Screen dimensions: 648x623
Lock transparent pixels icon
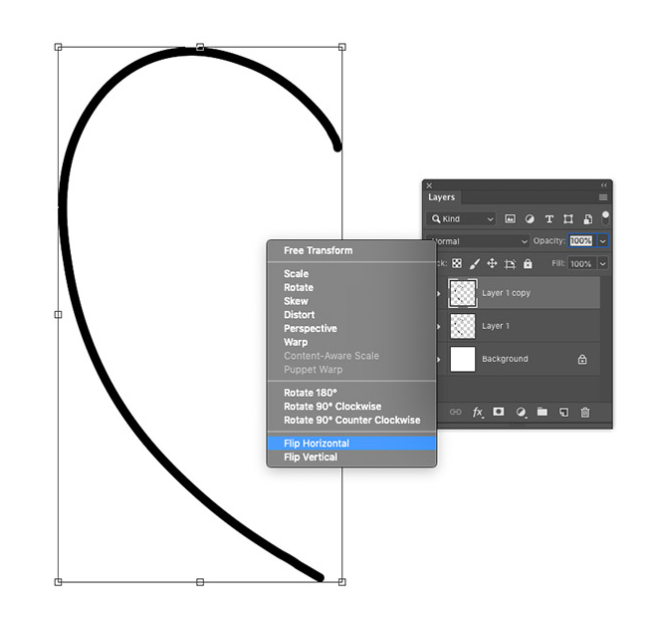click(457, 263)
